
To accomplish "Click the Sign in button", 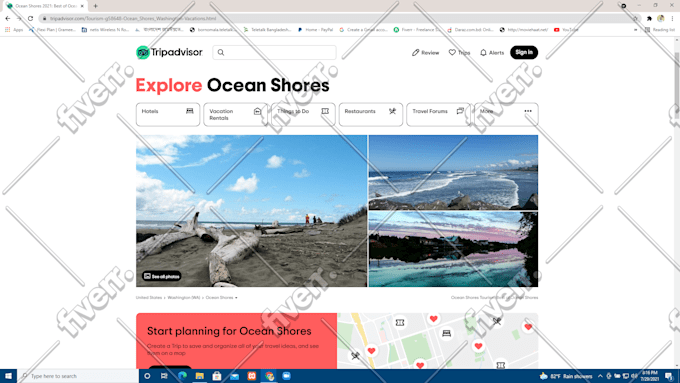I will point(524,52).
